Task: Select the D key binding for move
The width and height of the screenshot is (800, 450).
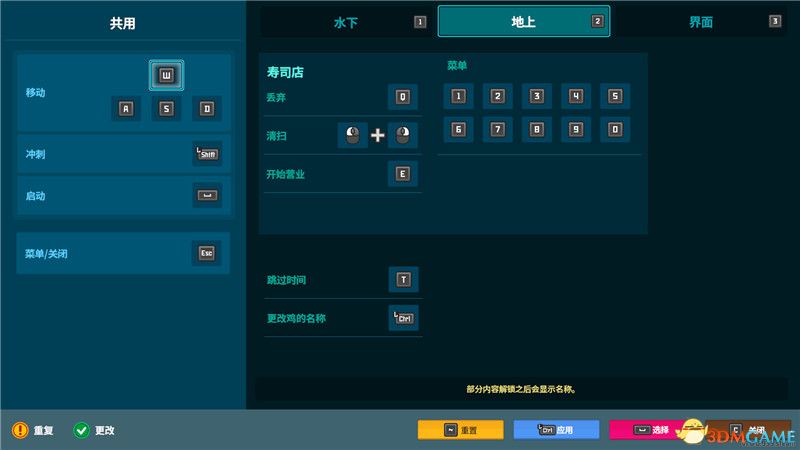Action: coord(207,108)
